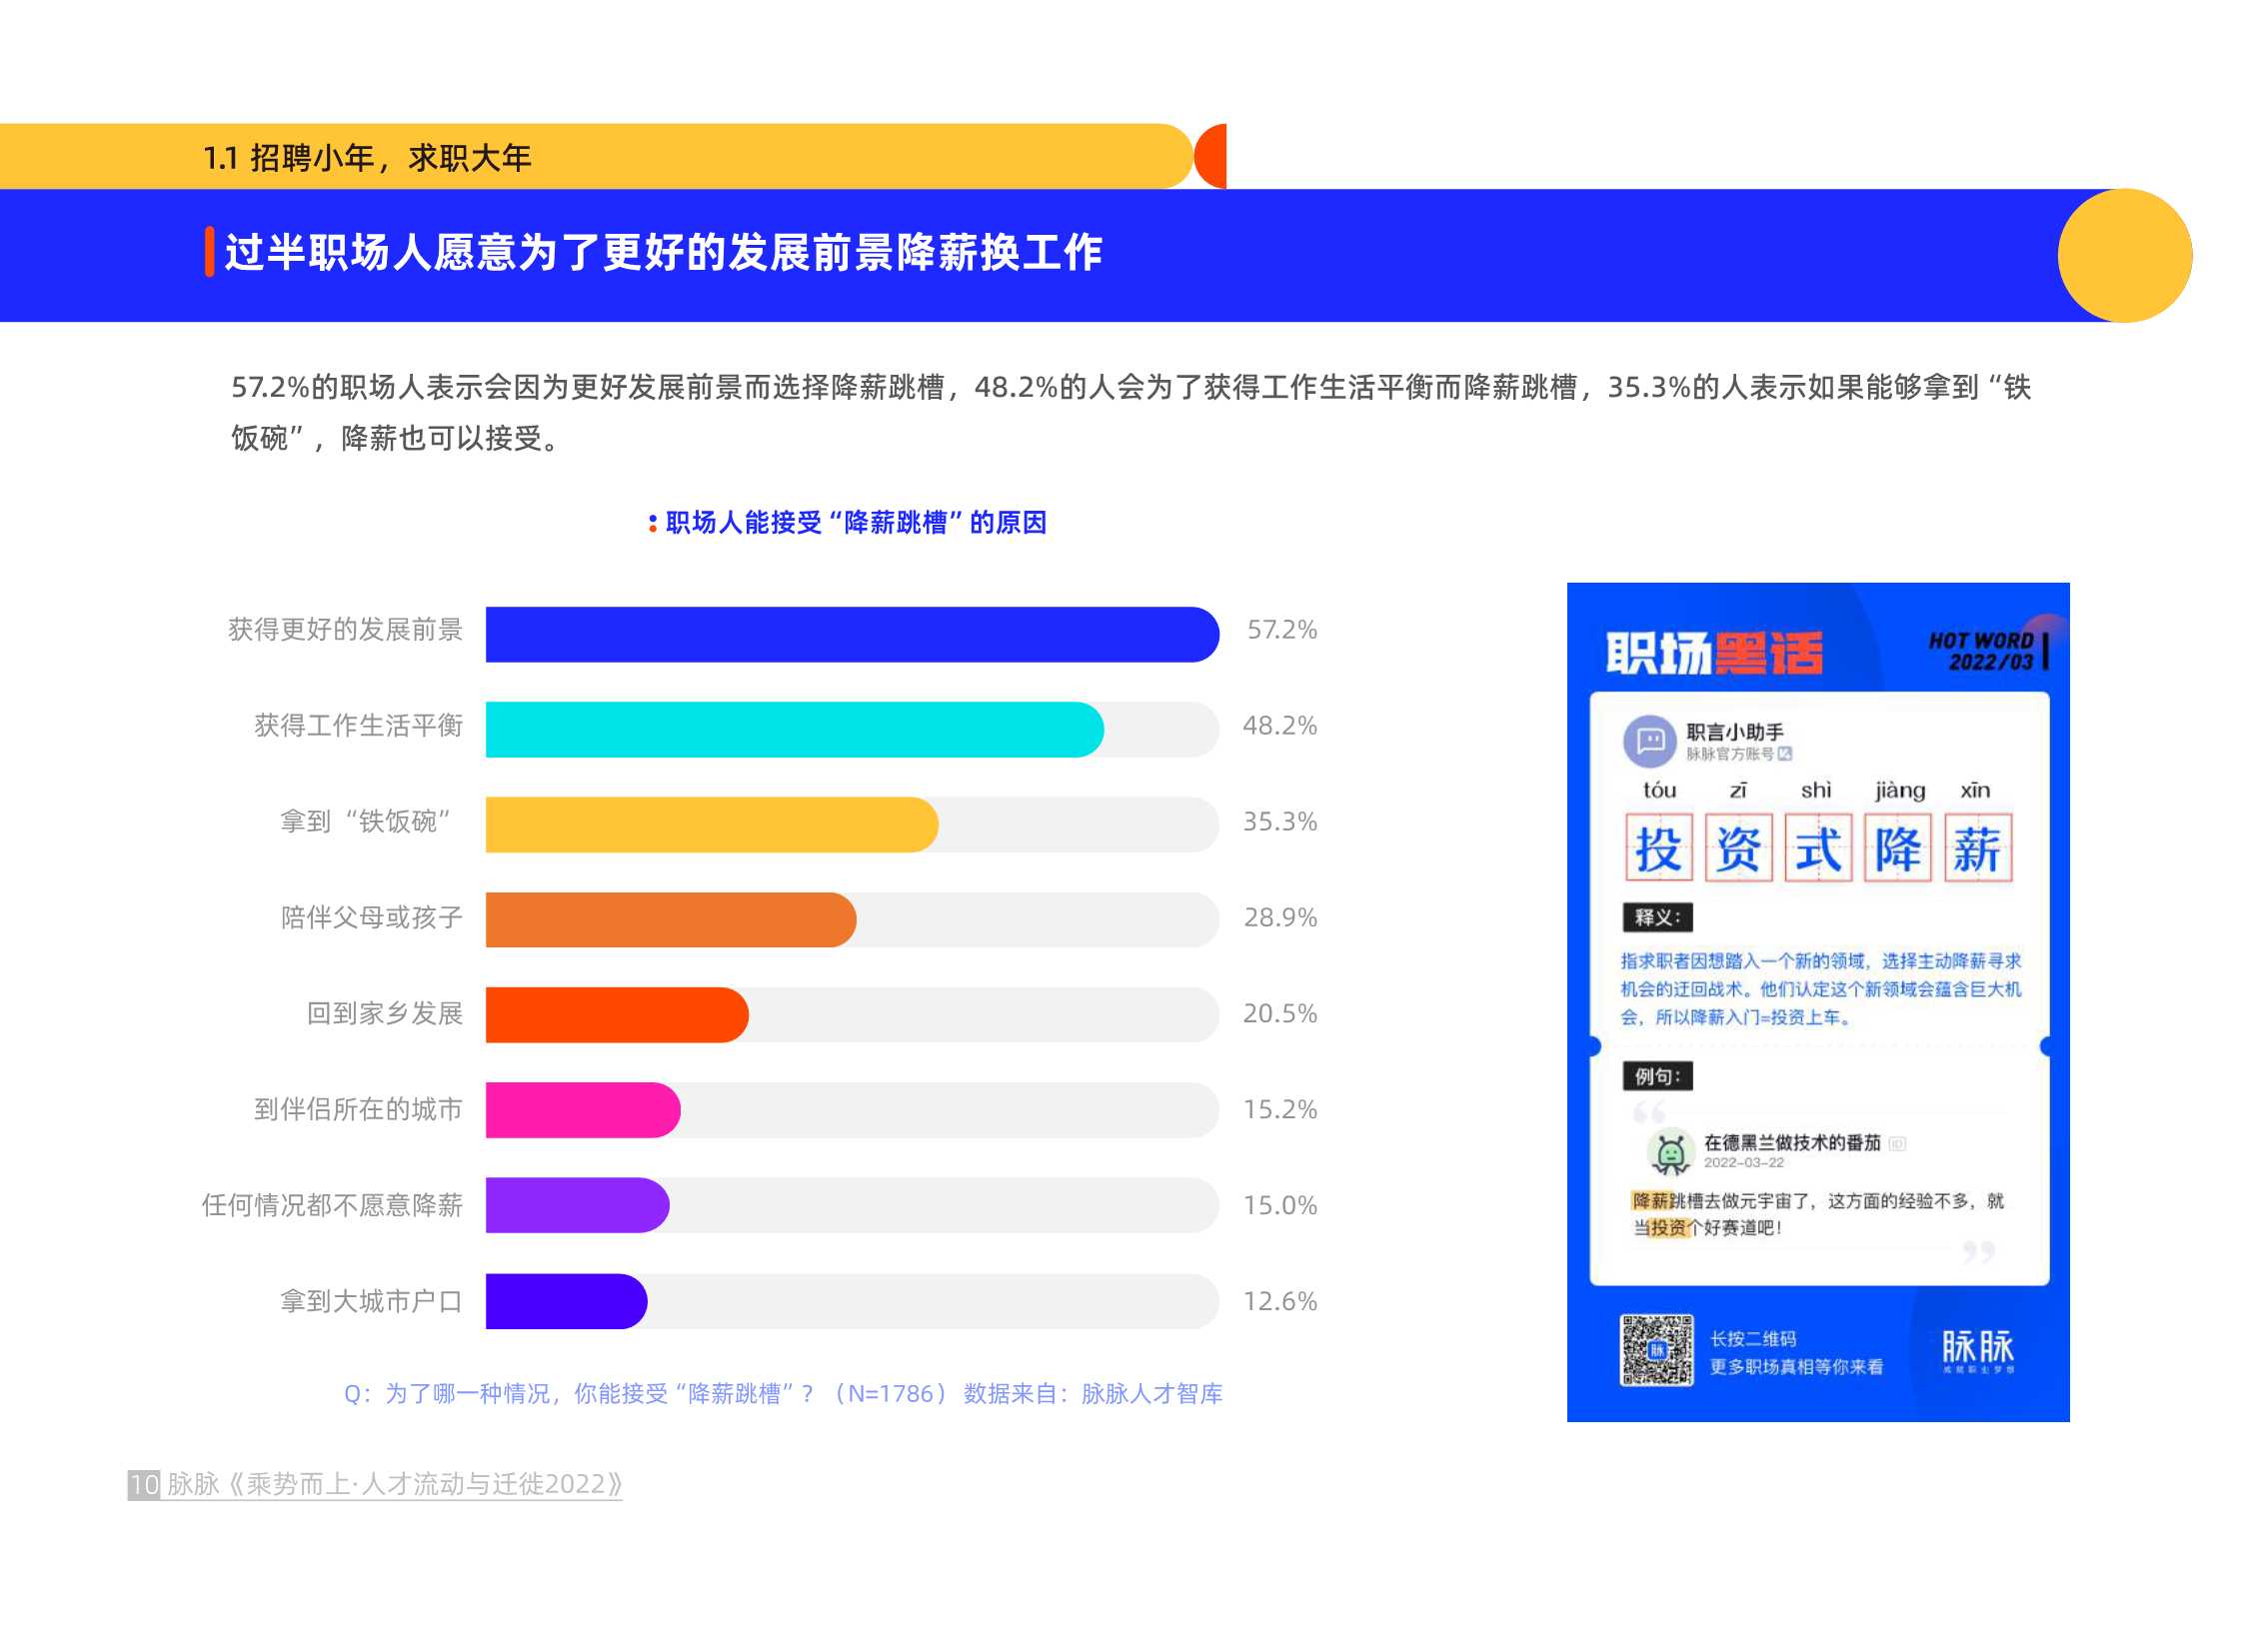Viewport: 2243px width, 1652px height.
Task: Click the 拿到大城市户口 row label
Action: pos(372,1302)
